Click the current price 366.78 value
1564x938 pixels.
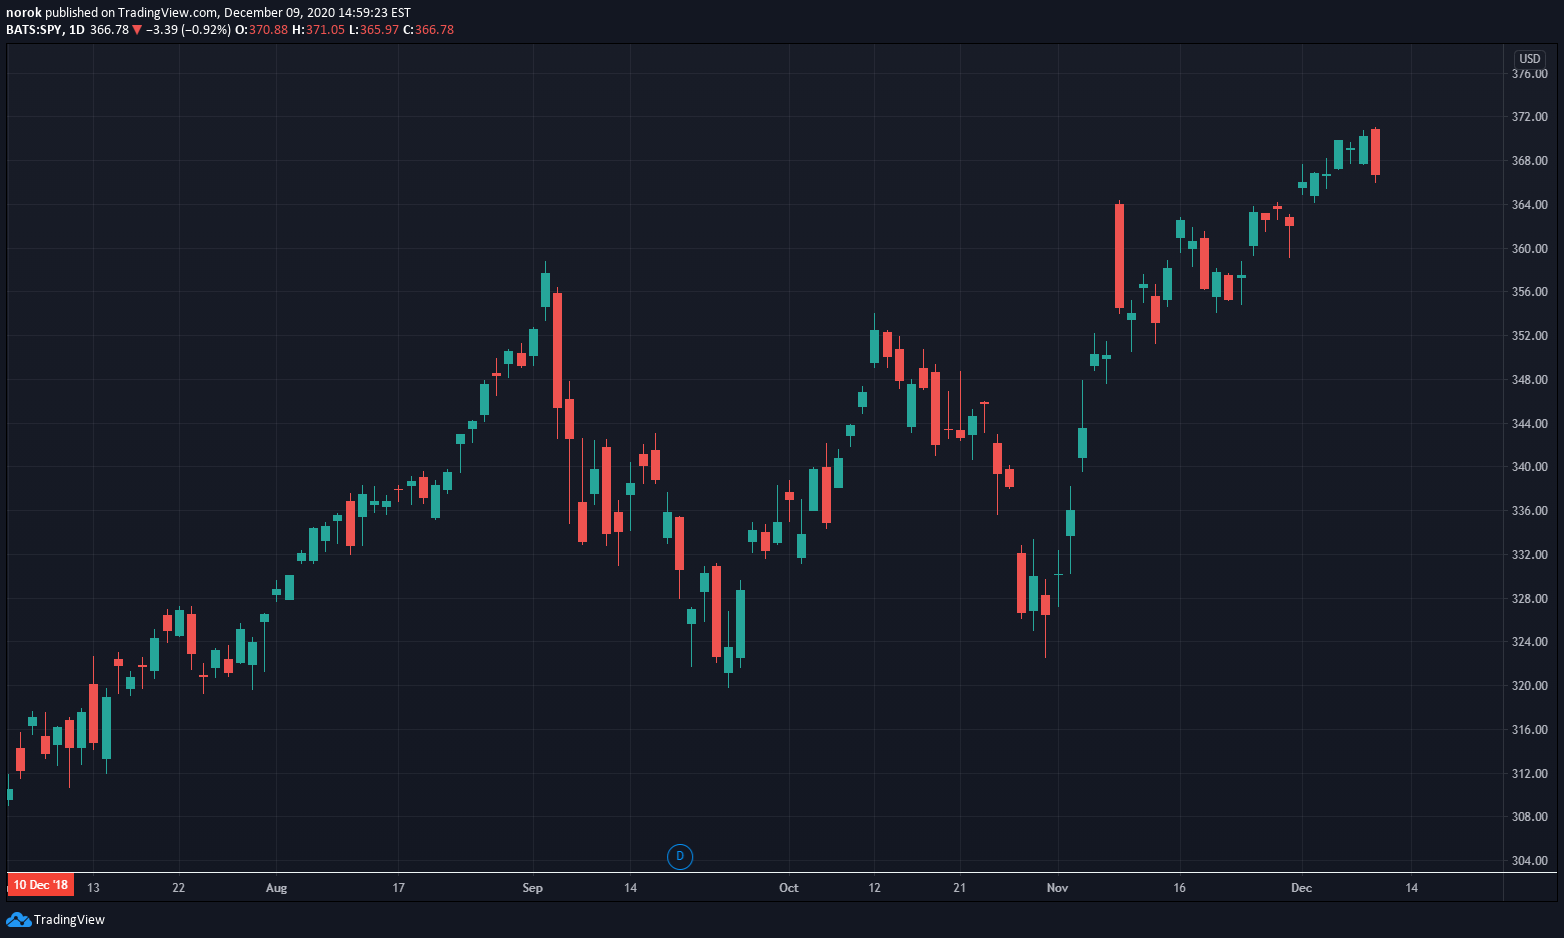pos(109,30)
